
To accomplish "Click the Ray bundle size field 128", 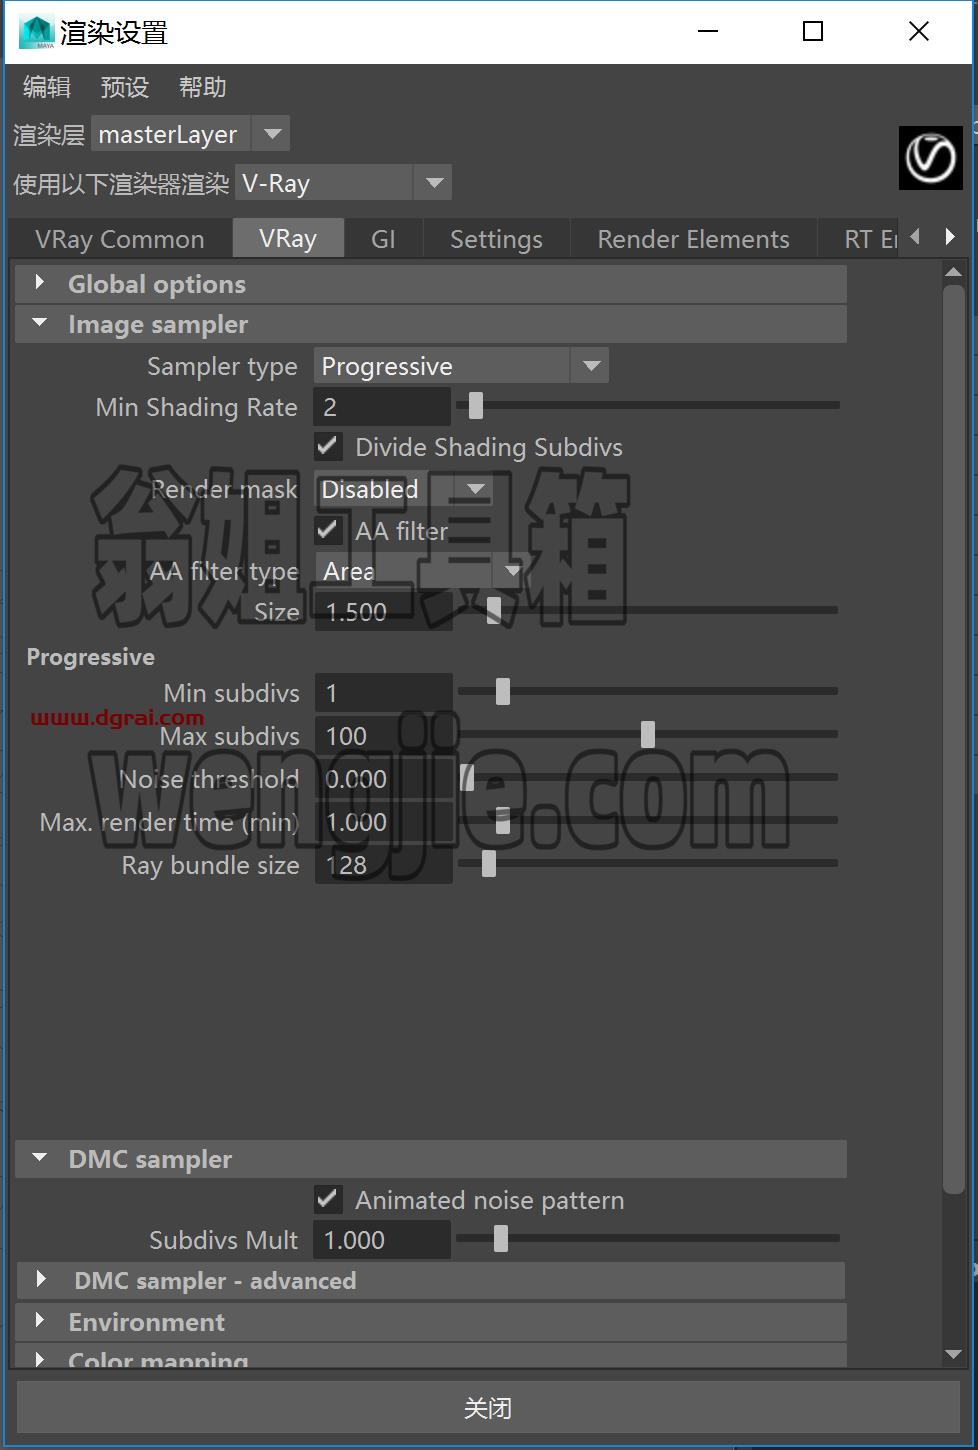I will [x=383, y=865].
